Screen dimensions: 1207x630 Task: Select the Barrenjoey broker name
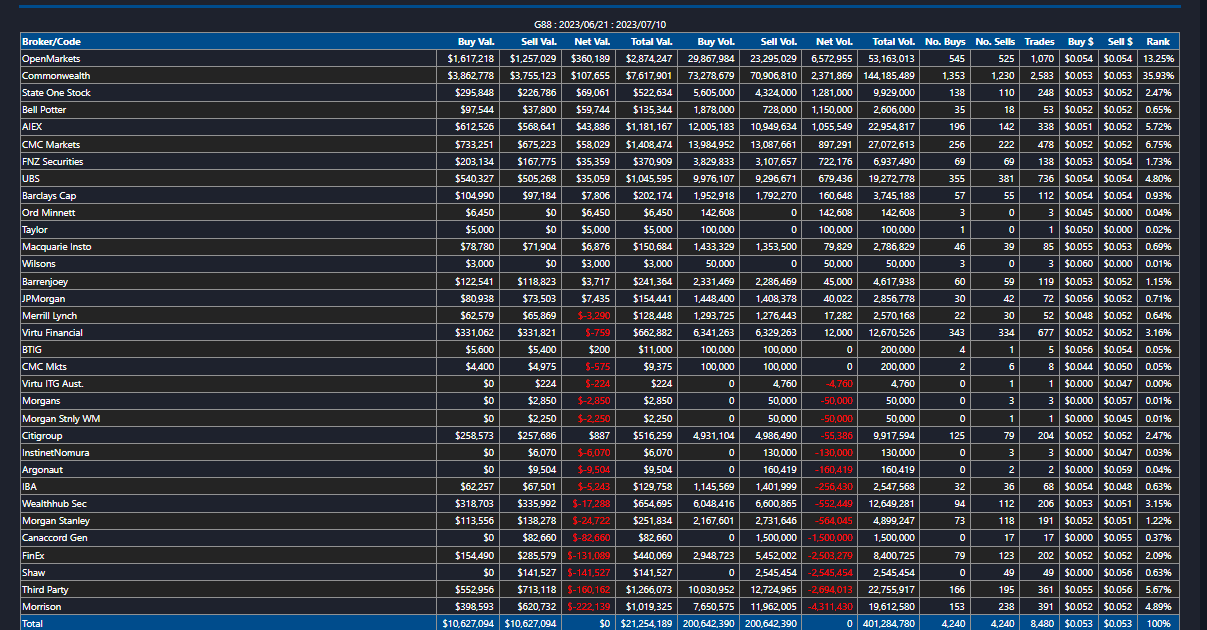pos(47,282)
